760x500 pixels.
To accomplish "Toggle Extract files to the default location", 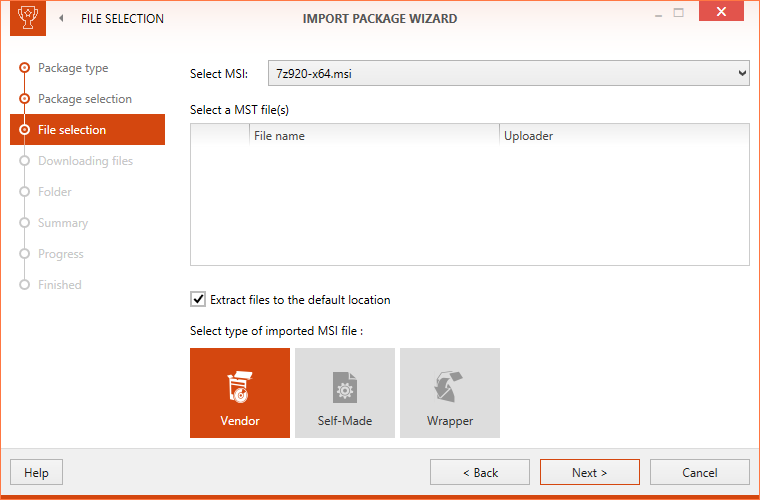I will (x=198, y=299).
